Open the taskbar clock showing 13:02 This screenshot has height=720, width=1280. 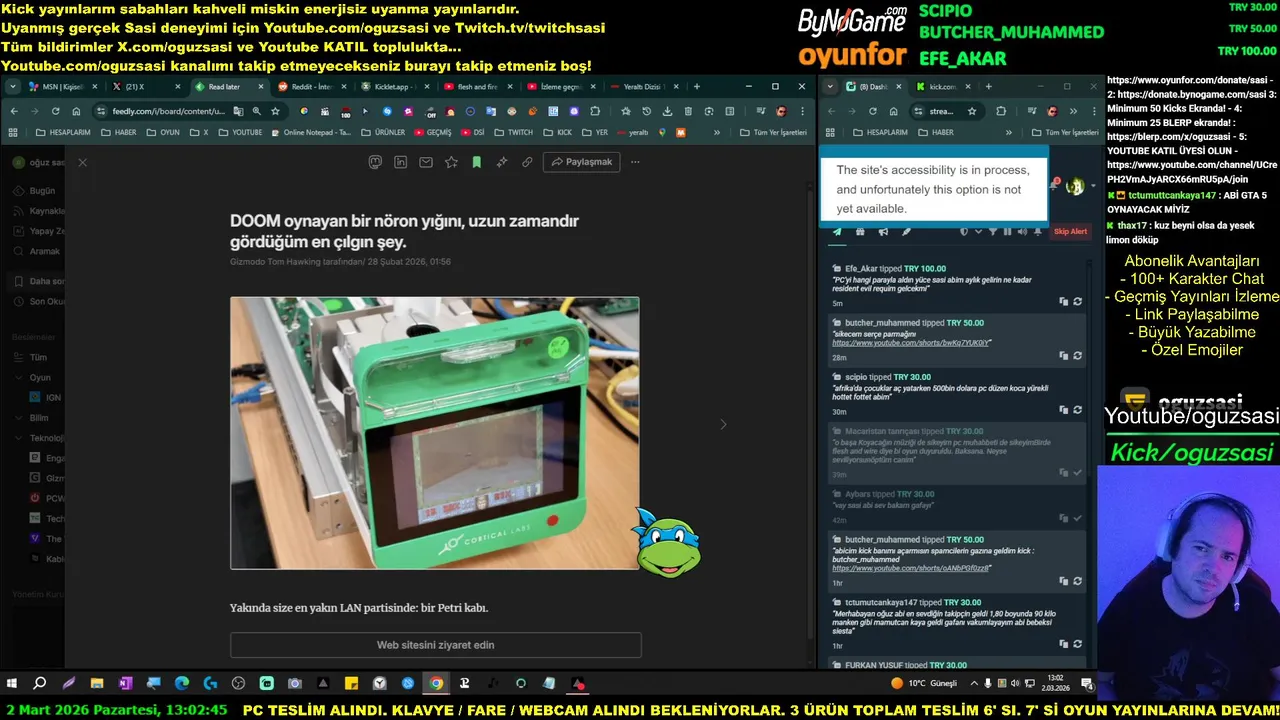[x=1055, y=684]
